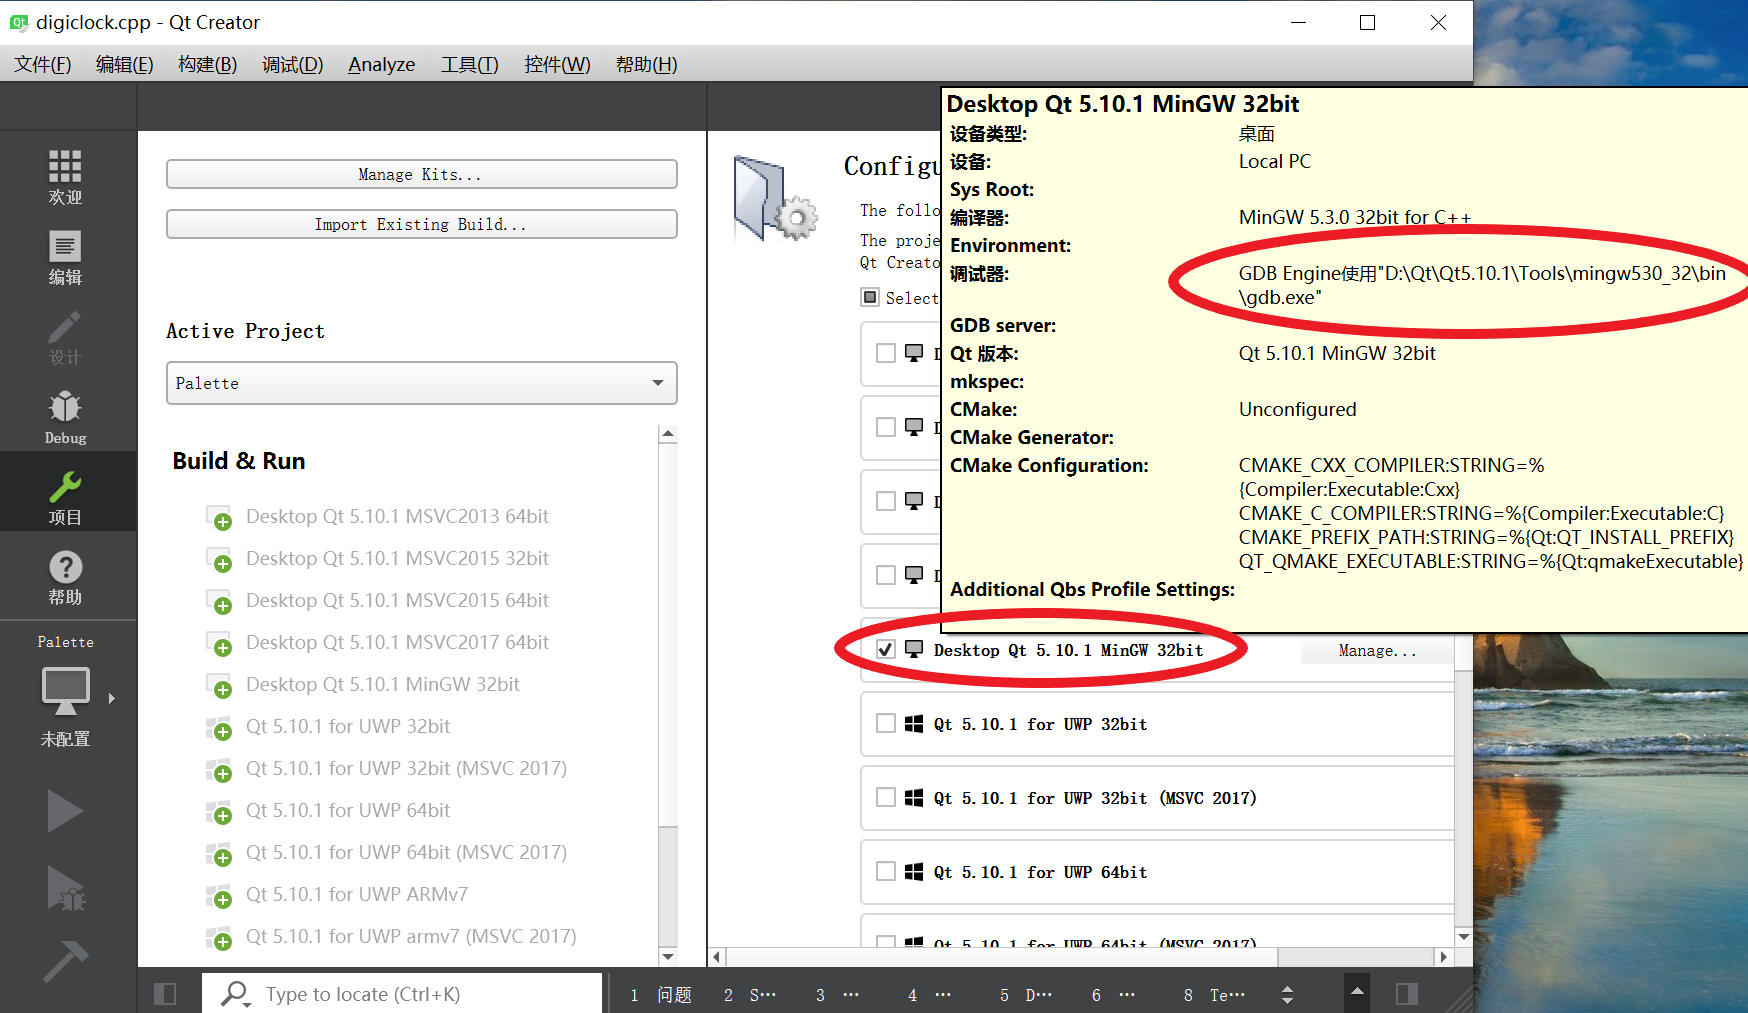Click the kit list vertical scroll down arrow
1748x1013 pixels.
[1463, 937]
